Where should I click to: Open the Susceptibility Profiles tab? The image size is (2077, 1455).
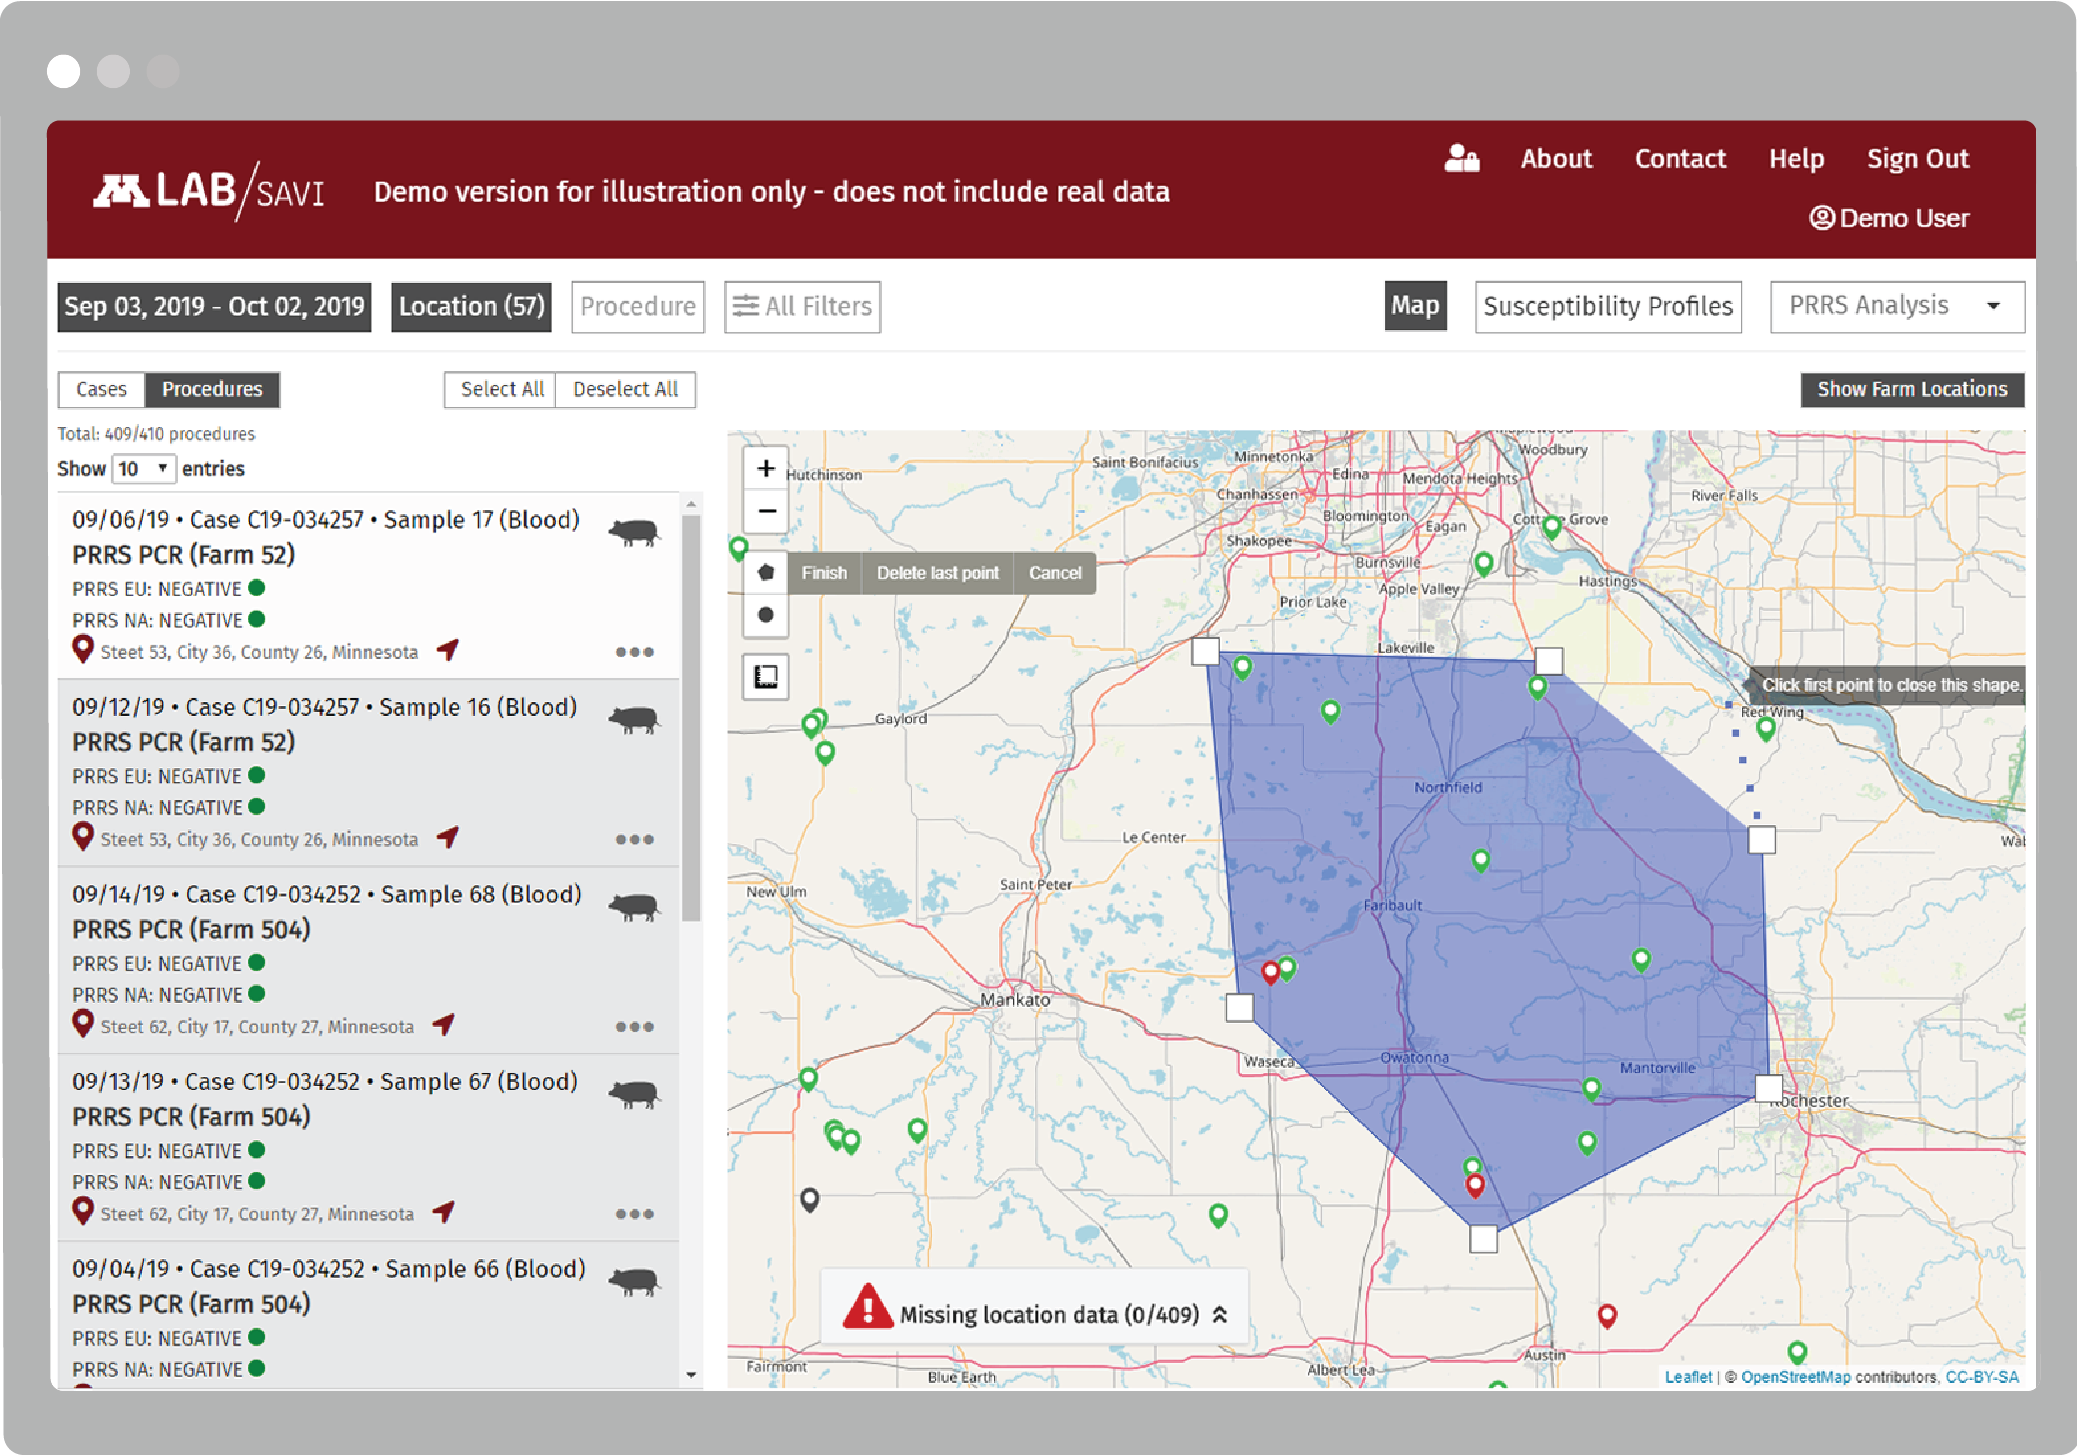1607,306
